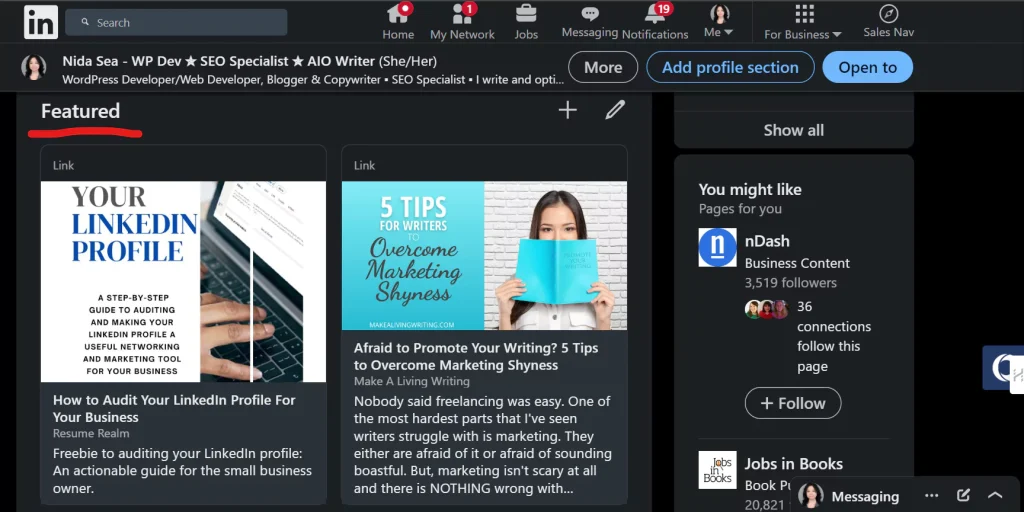1024x512 pixels.
Task: Follow the nDash page
Action: tap(793, 403)
